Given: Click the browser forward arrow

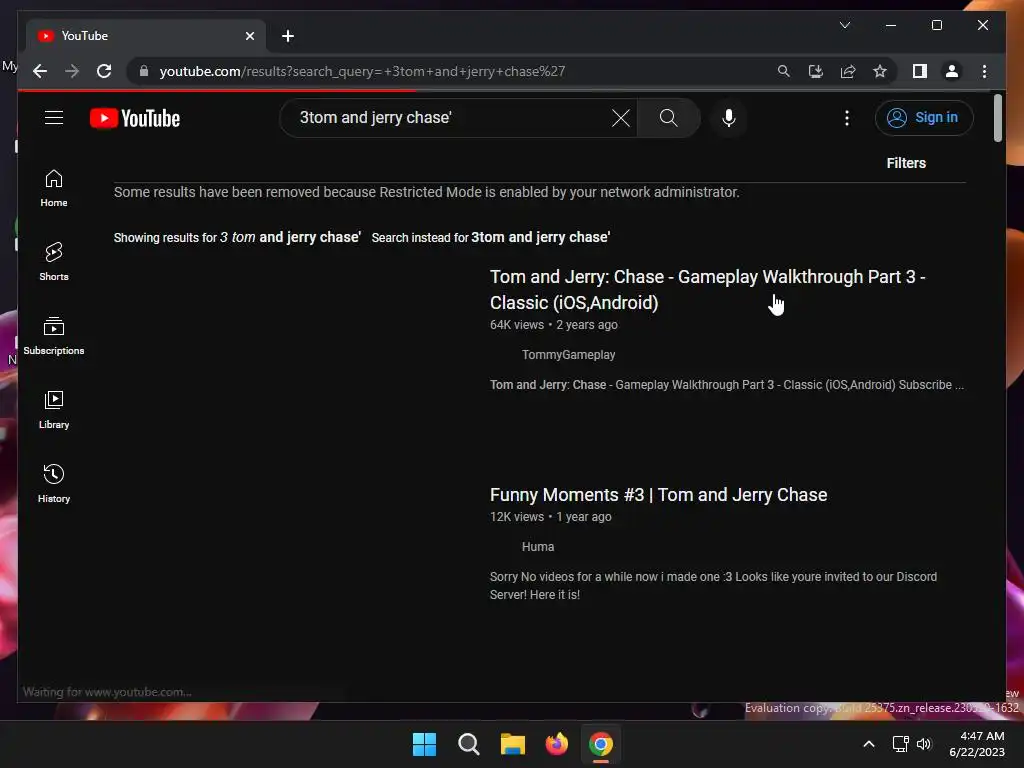Looking at the screenshot, I should (72, 71).
